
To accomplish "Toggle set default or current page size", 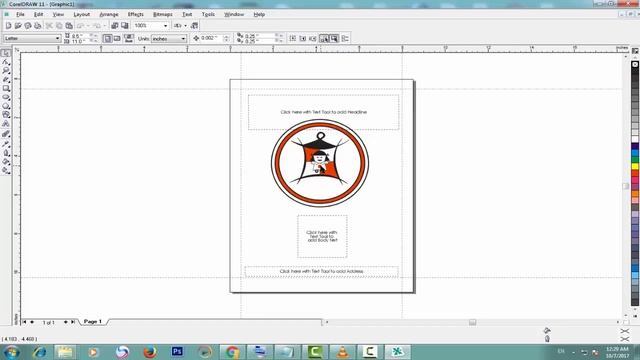I will [x=129, y=38].
